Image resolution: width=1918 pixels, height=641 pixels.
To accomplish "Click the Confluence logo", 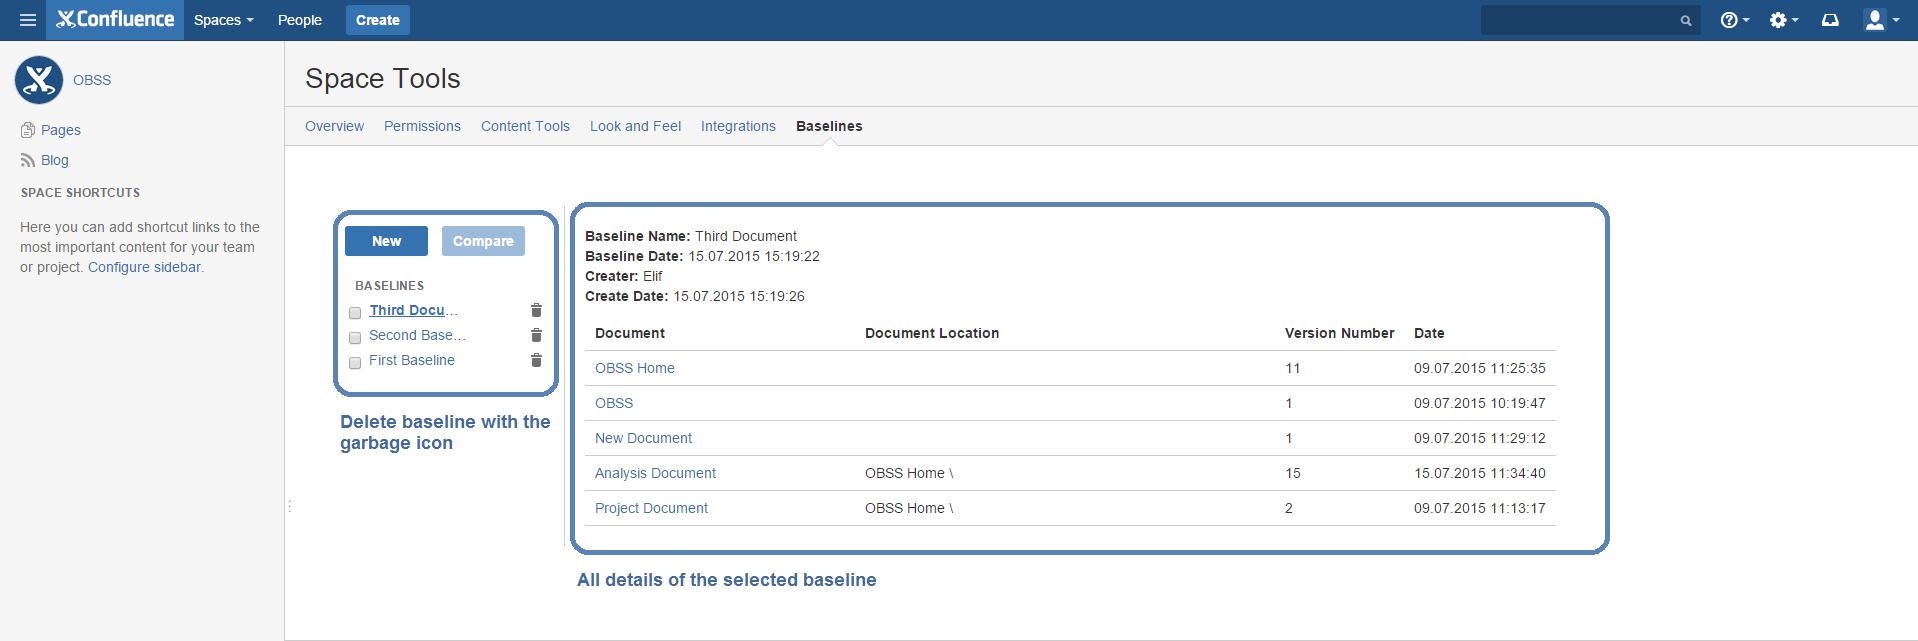I will point(116,20).
